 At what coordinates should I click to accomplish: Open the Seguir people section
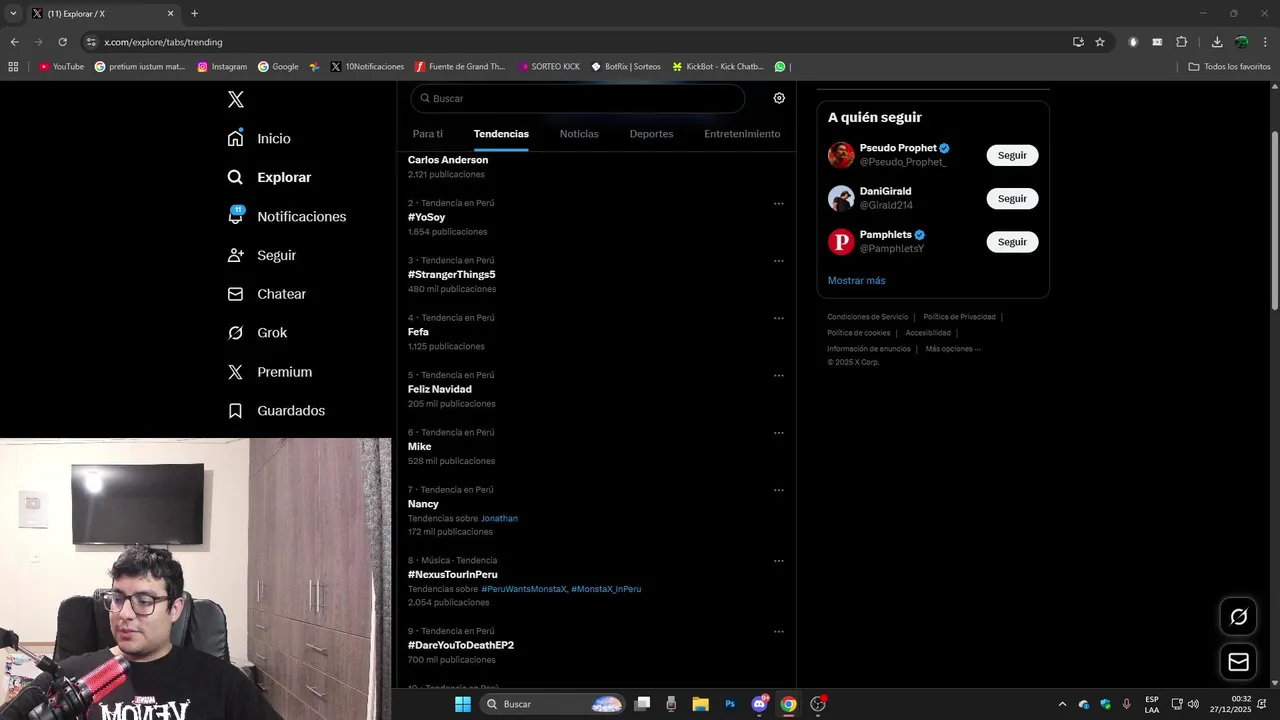pos(261,255)
